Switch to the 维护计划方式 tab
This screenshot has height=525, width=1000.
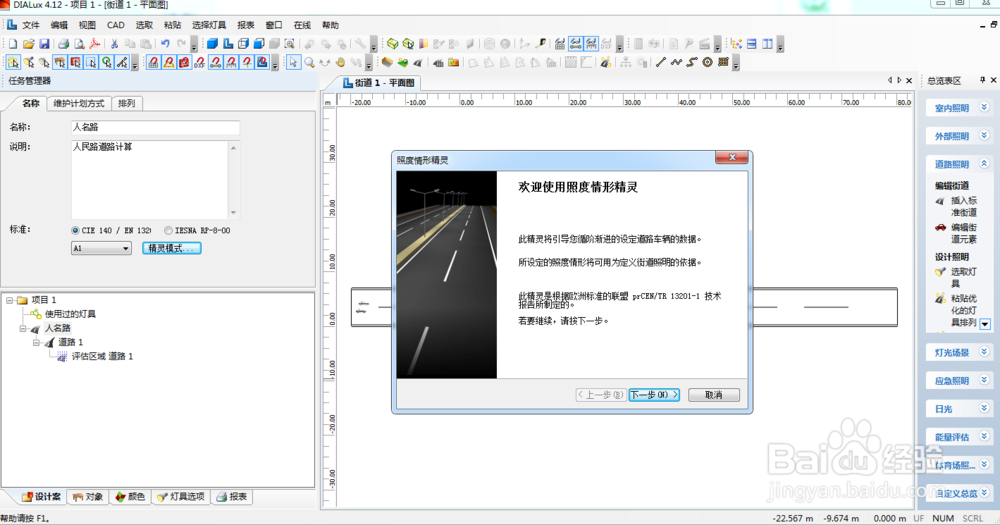pyautogui.click(x=78, y=103)
